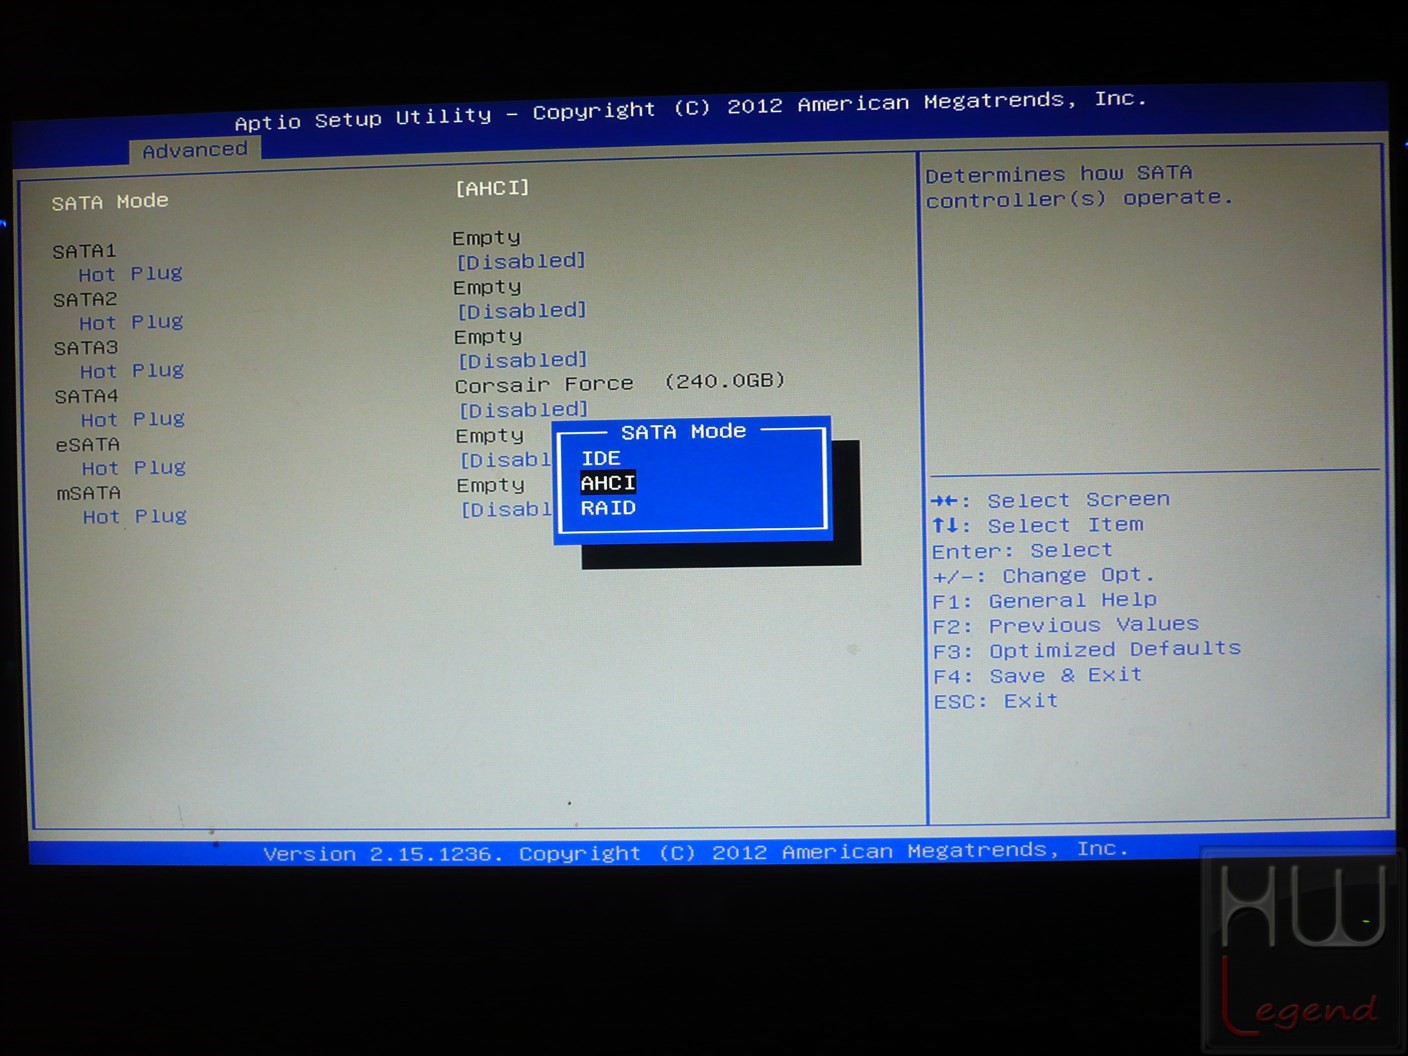The width and height of the screenshot is (1408, 1056).
Task: Select Hot Plug label under SATA4
Action: point(133,420)
